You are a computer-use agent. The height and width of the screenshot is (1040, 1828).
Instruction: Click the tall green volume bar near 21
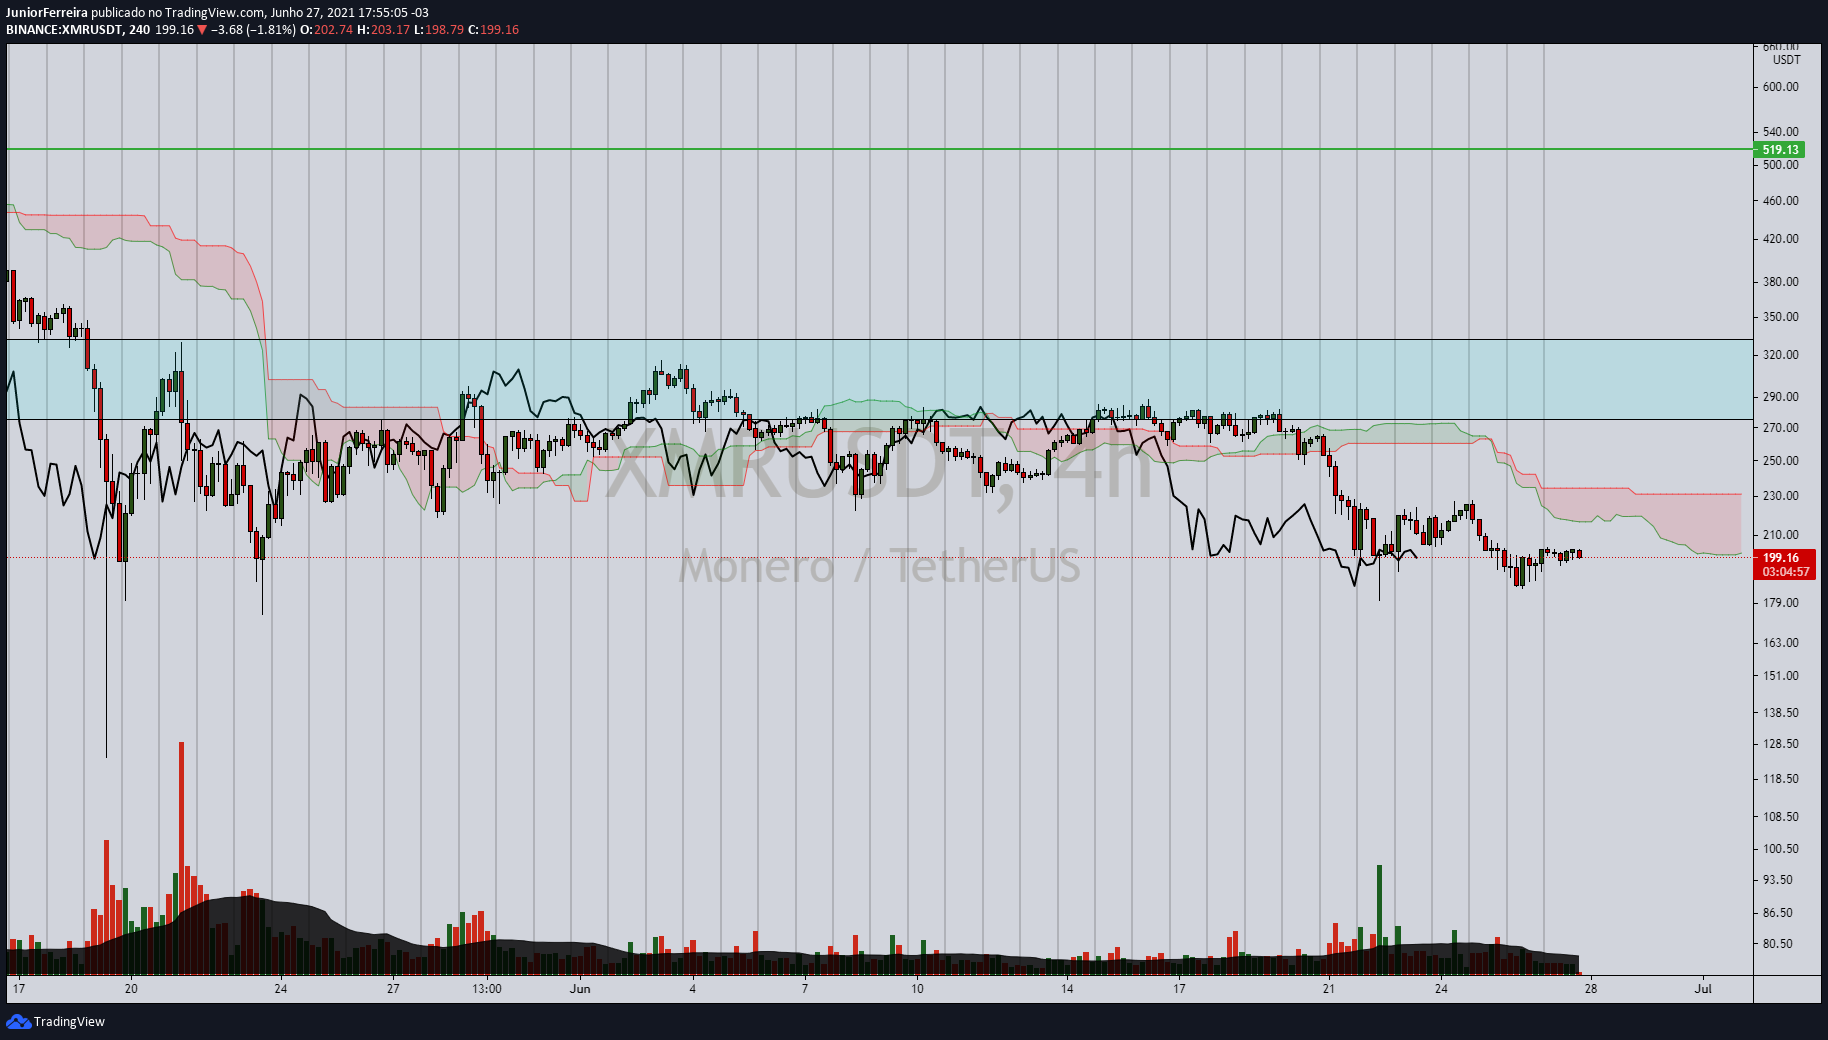(1379, 920)
